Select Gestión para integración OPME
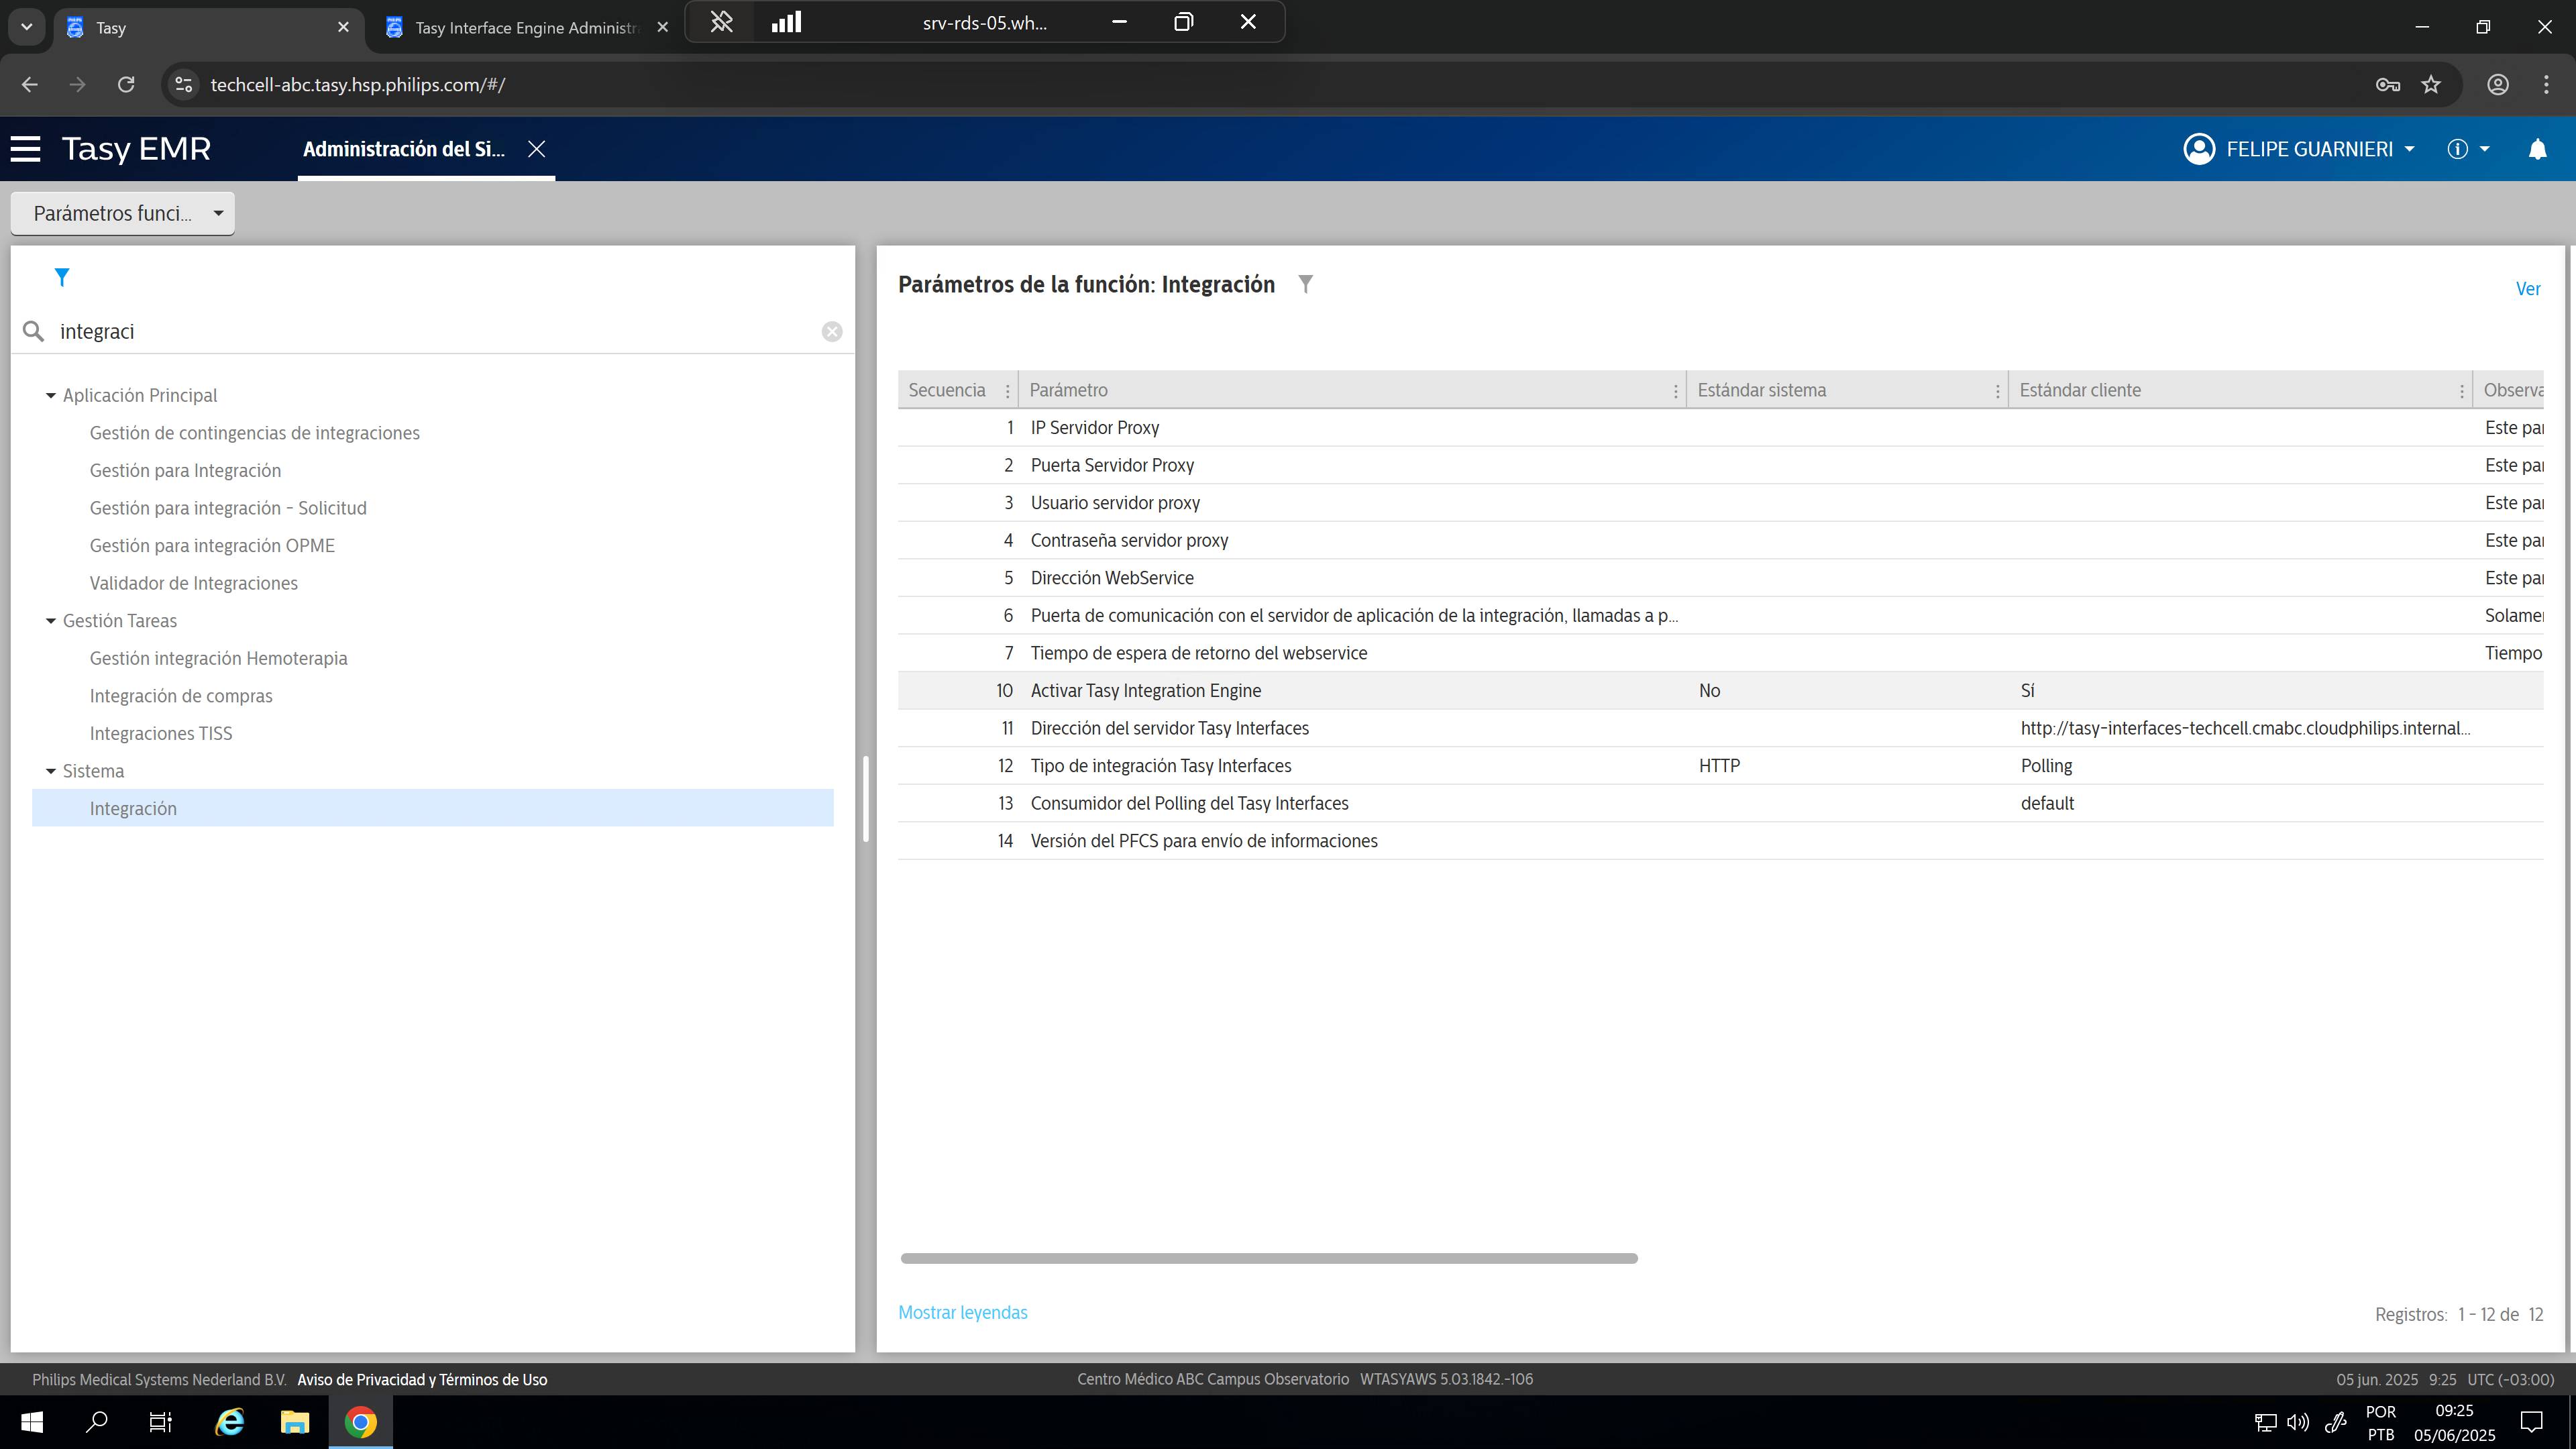This screenshot has height=1449, width=2576. pos(212,546)
